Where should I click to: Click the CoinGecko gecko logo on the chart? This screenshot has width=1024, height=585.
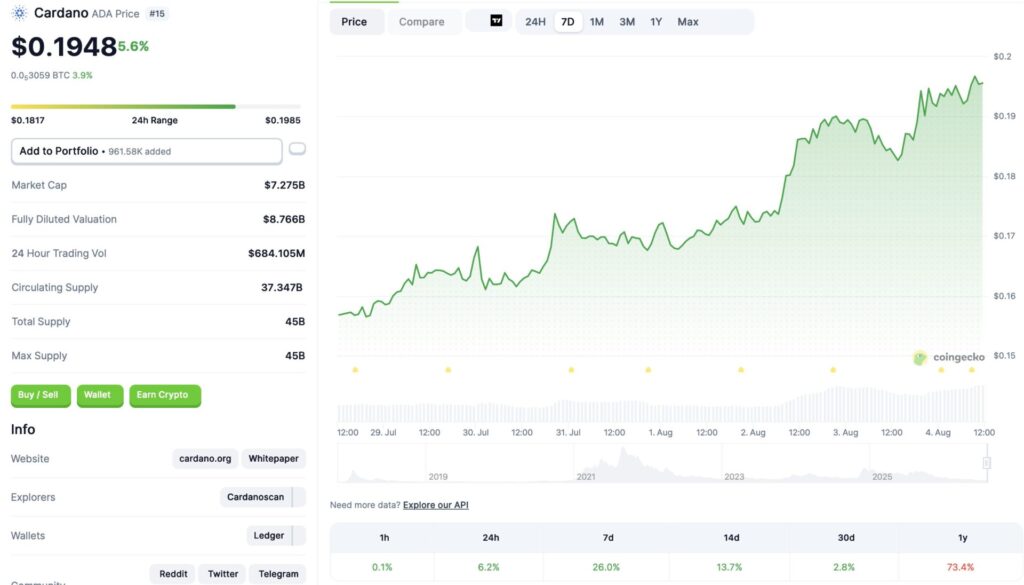[920, 357]
